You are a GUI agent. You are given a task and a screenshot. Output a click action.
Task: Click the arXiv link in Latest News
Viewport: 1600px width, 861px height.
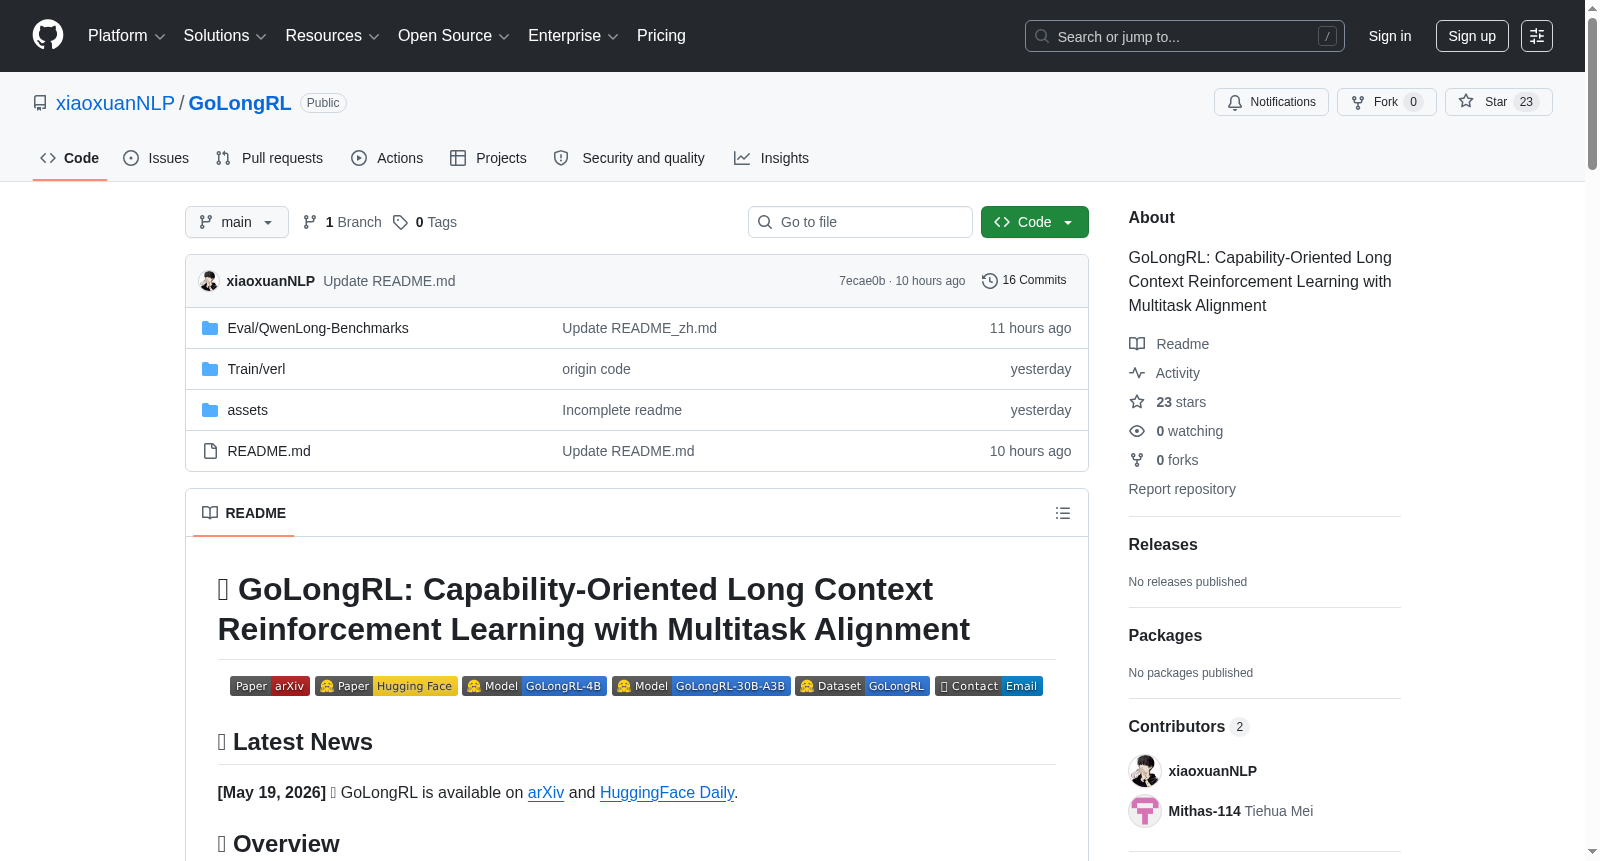click(x=546, y=793)
